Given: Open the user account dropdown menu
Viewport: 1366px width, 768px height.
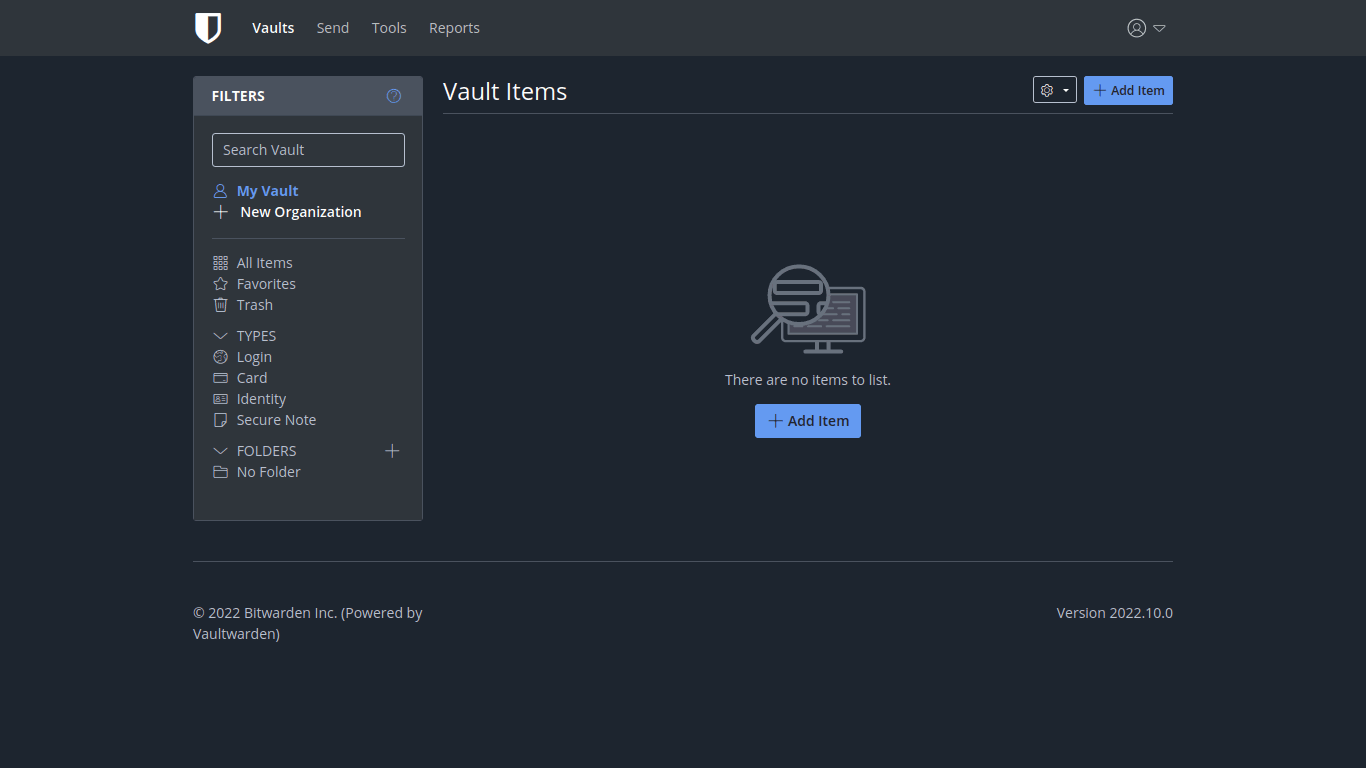Looking at the screenshot, I should tap(1146, 28).
